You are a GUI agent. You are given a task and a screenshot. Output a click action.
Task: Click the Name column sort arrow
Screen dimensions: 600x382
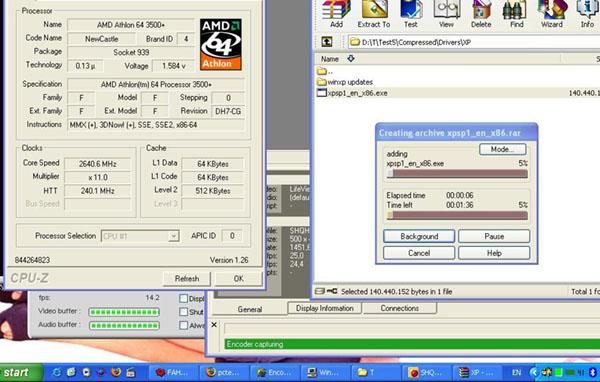click(351, 59)
